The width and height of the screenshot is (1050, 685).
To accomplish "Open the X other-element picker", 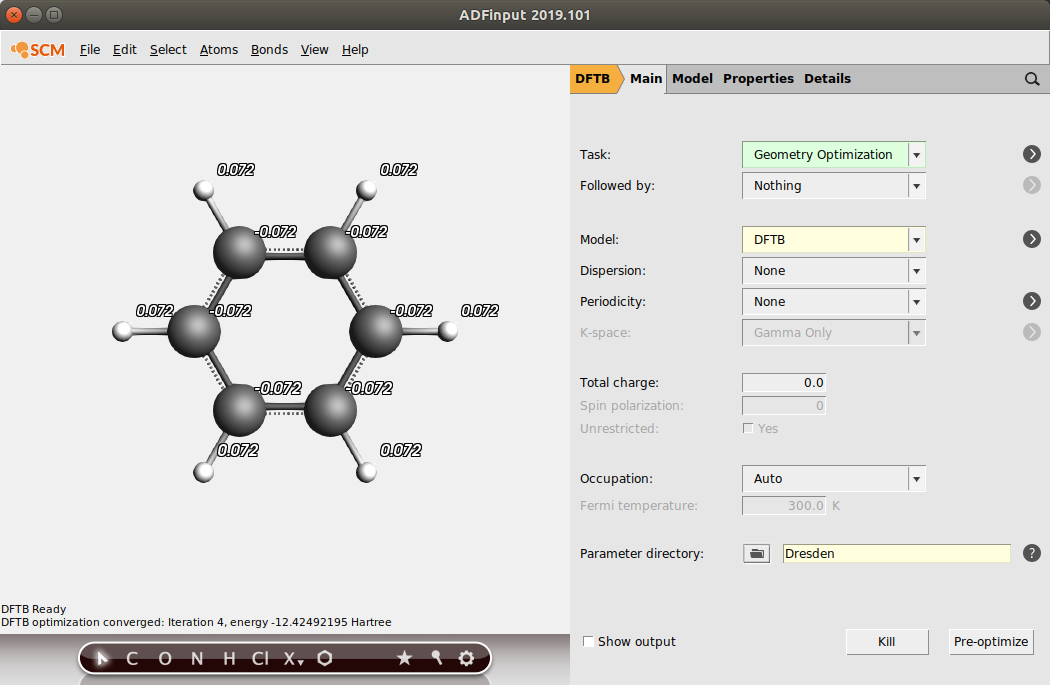I will click(293, 659).
